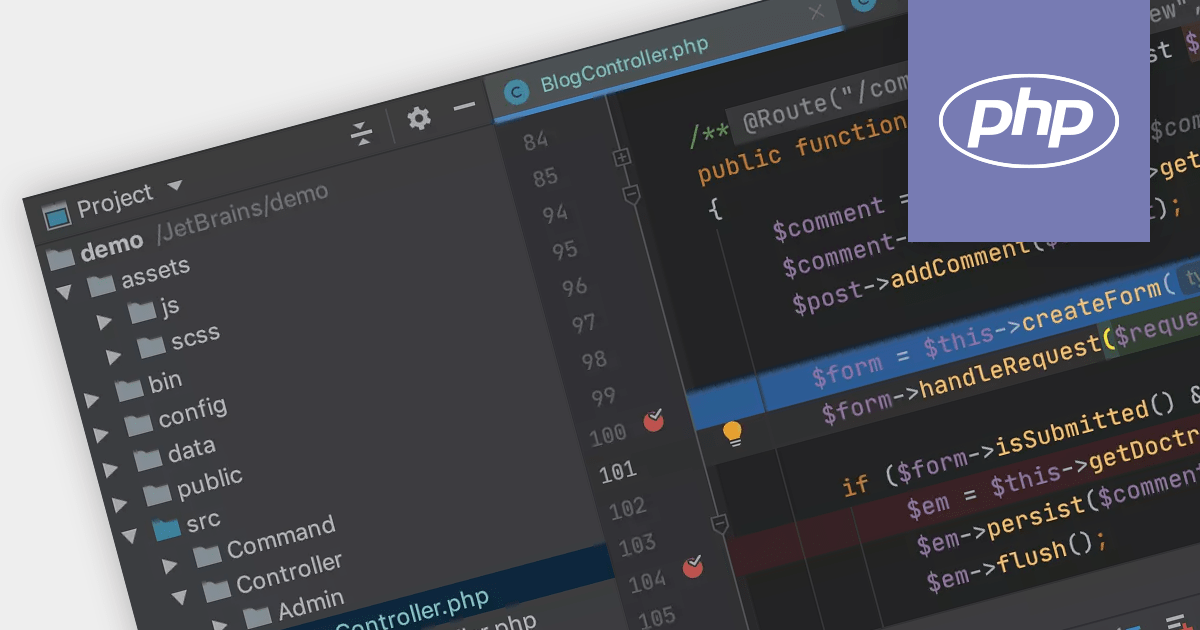
Task: Hide the Project panel with the minimize icon
Action: [463, 106]
